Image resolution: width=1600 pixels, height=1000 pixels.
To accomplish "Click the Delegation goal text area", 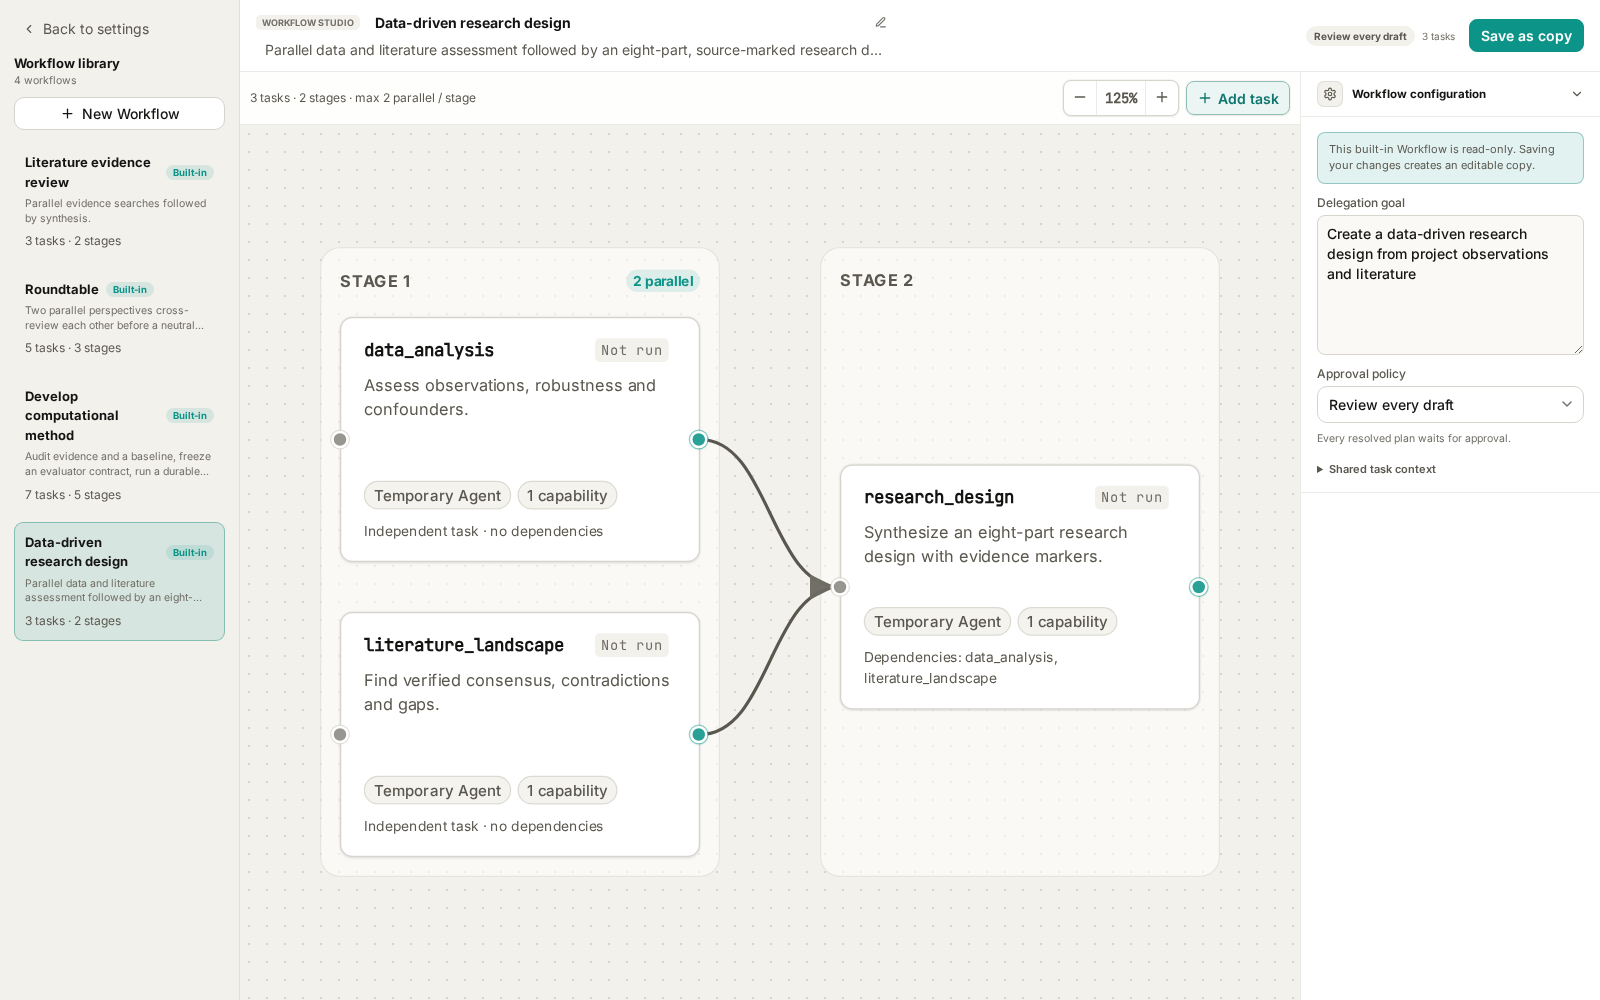I will point(1450,285).
